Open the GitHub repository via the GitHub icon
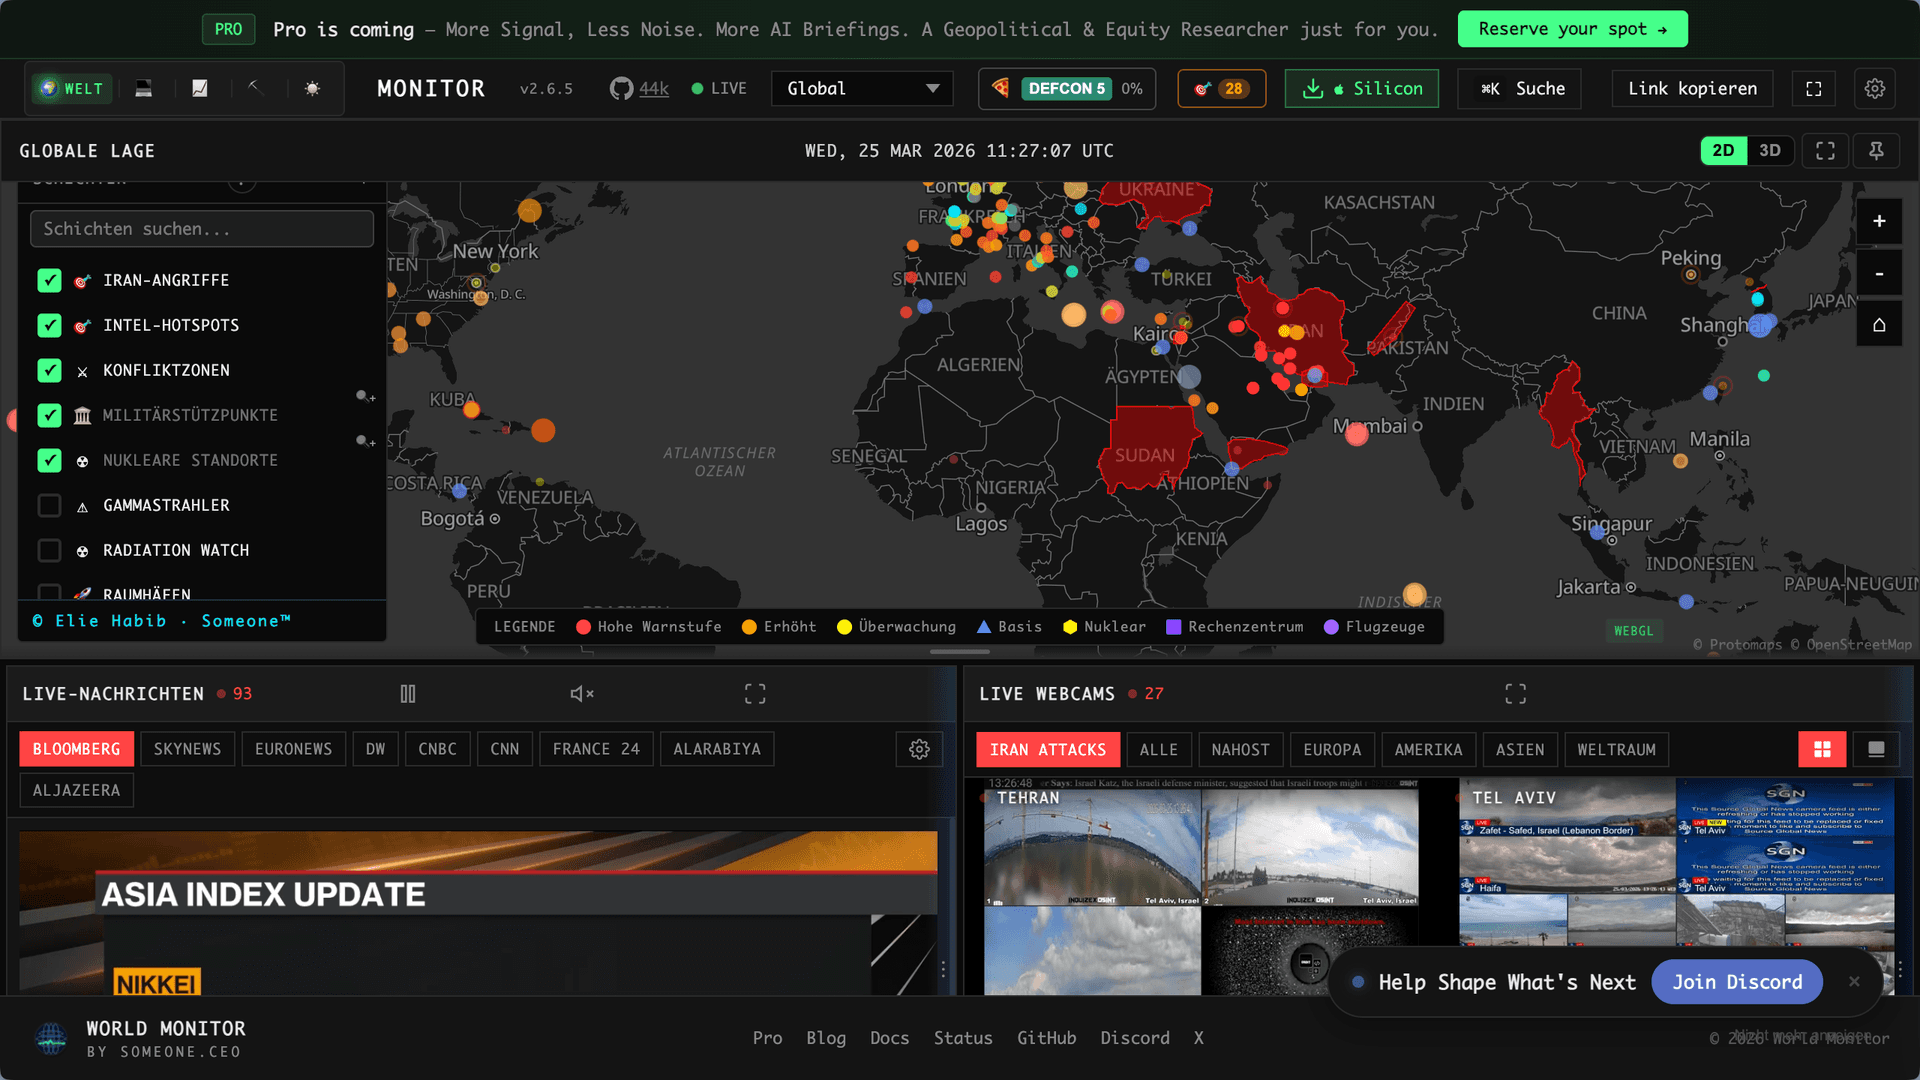This screenshot has width=1920, height=1080. [620, 88]
